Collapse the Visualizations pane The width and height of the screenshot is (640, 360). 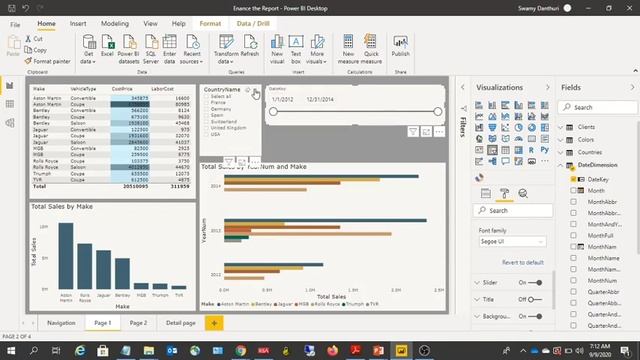(x=548, y=87)
